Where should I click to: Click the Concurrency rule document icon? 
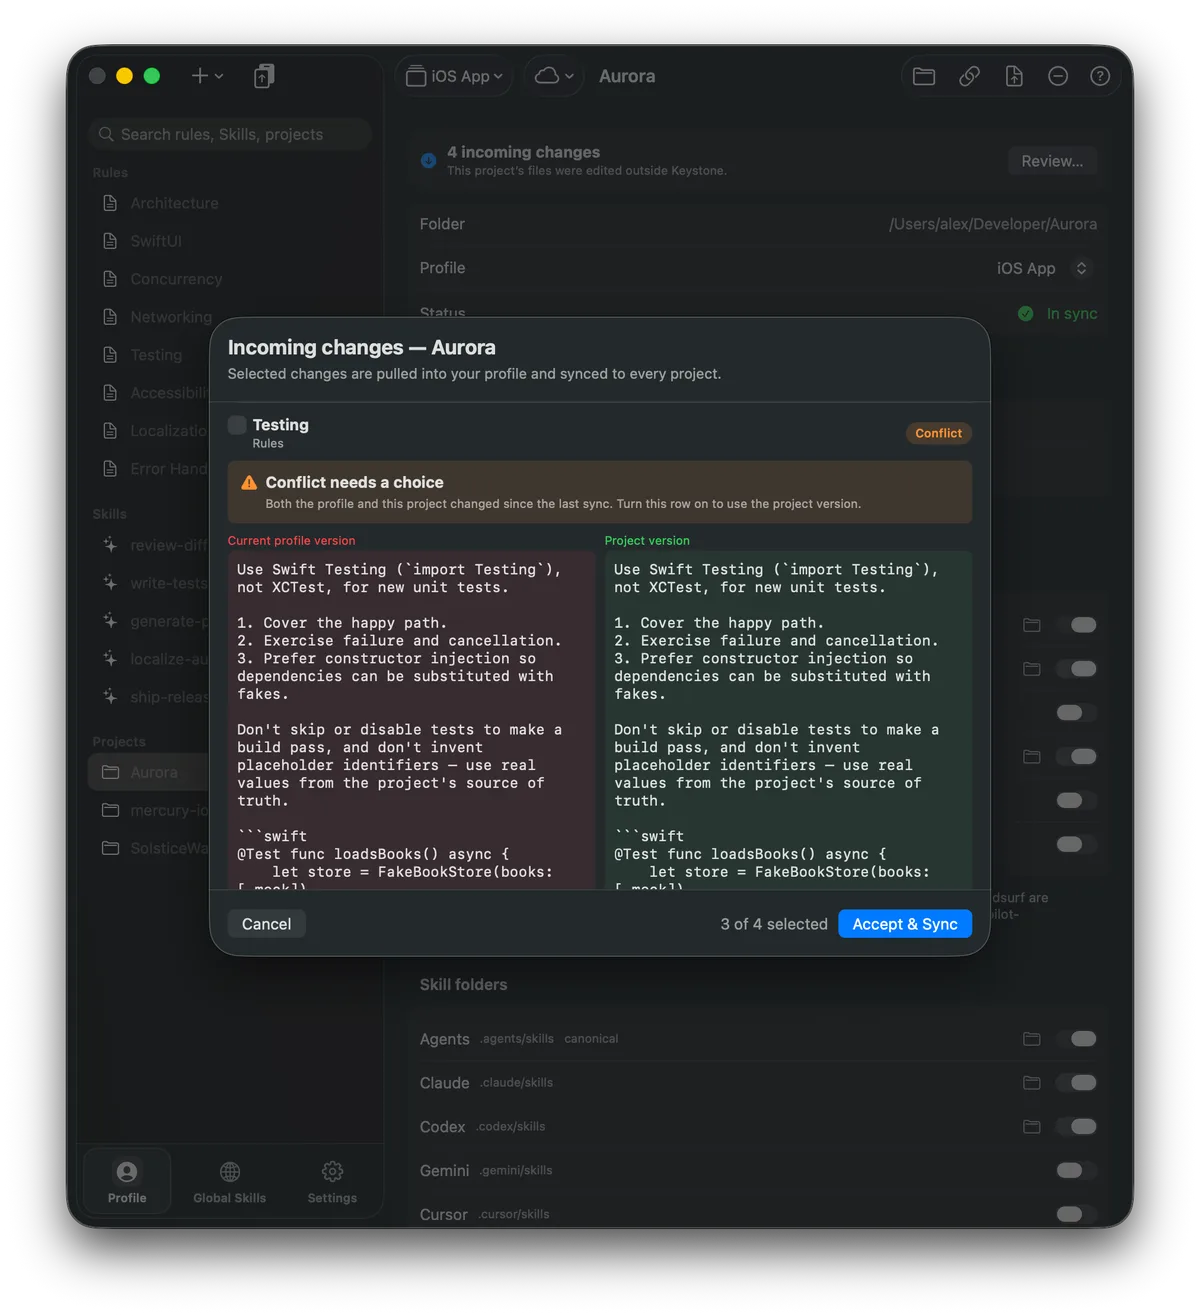click(110, 279)
